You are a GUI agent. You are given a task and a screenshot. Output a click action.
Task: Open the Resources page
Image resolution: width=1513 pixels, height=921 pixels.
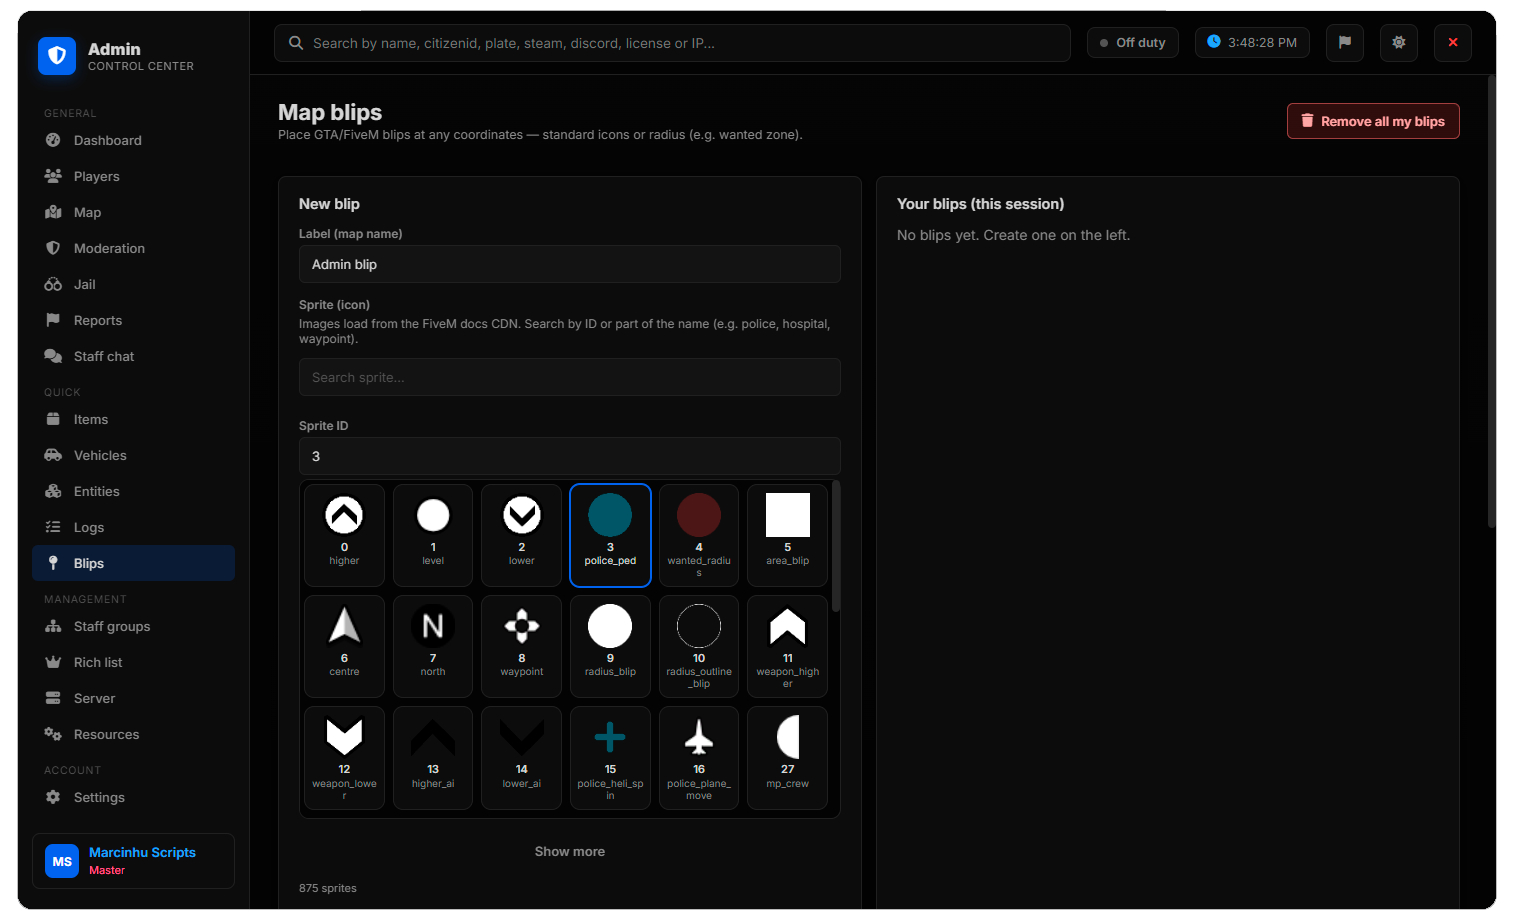coord(134,734)
